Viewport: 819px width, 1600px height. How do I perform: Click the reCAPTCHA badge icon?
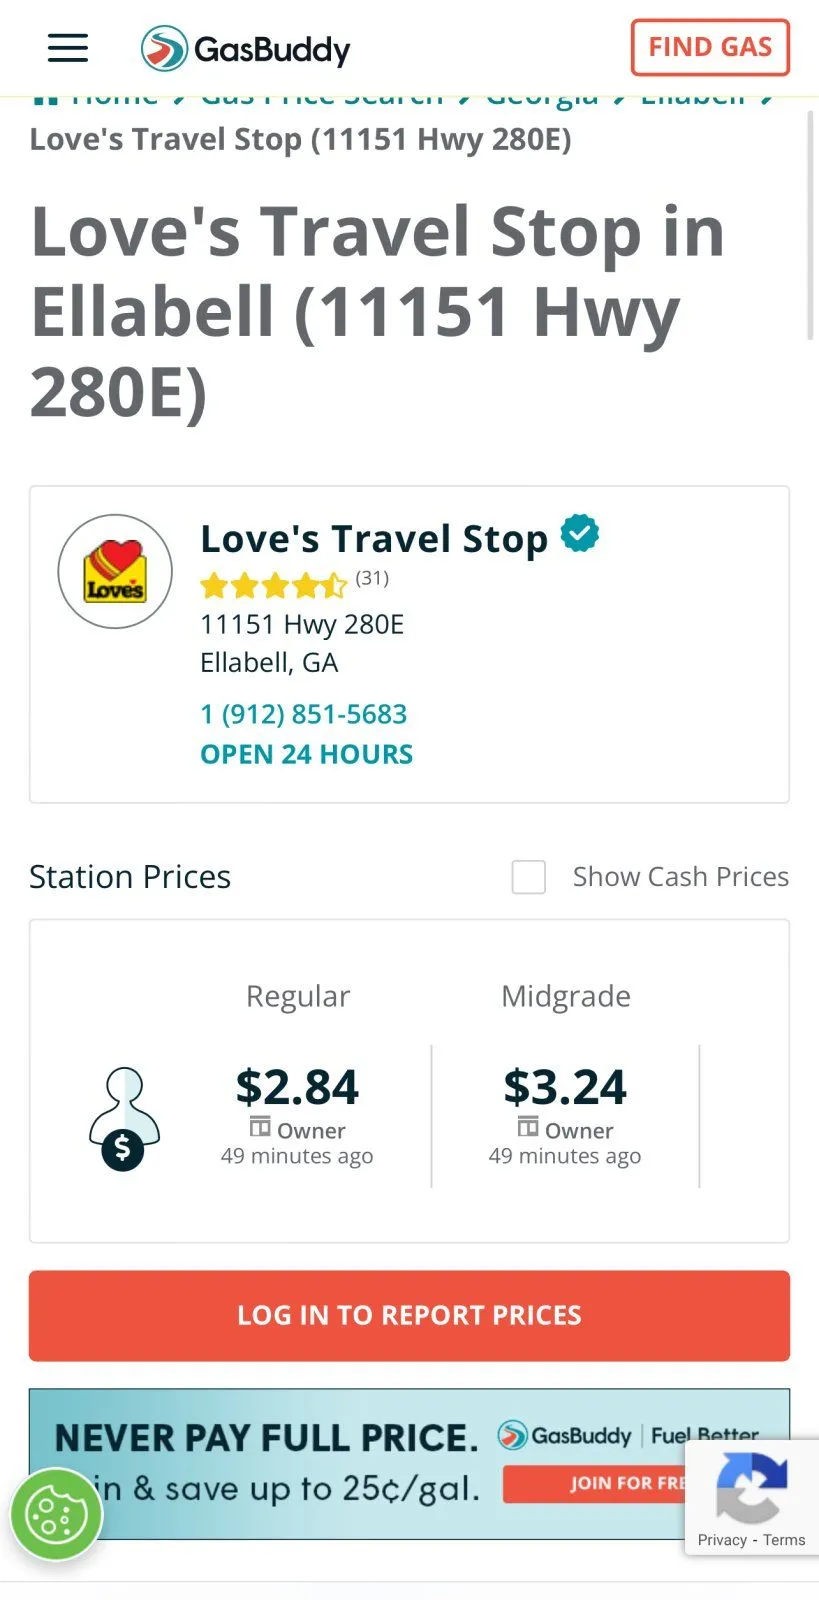pyautogui.click(x=751, y=1488)
